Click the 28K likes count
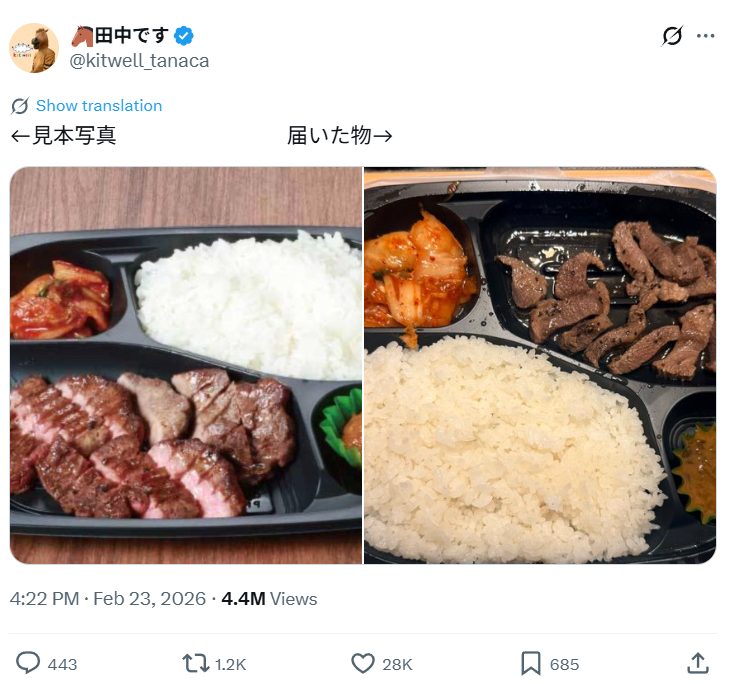This screenshot has width=735, height=684. (x=397, y=665)
